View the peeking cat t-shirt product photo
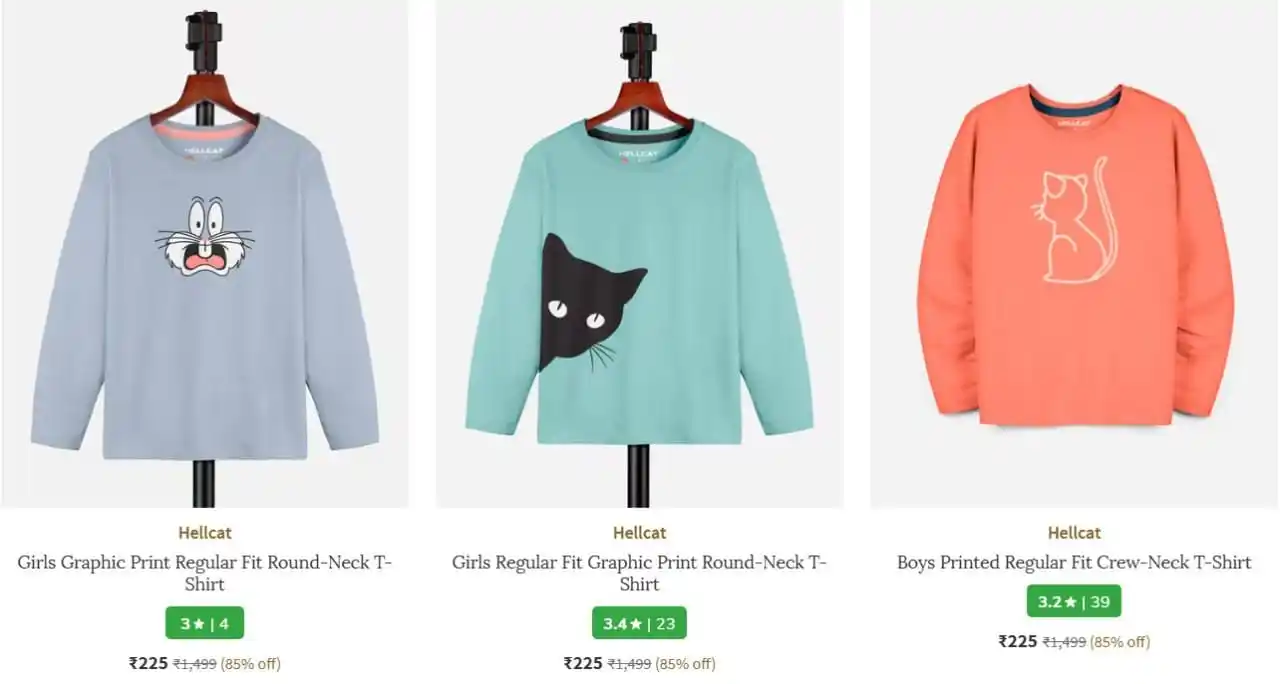1280x684 pixels. click(639, 255)
